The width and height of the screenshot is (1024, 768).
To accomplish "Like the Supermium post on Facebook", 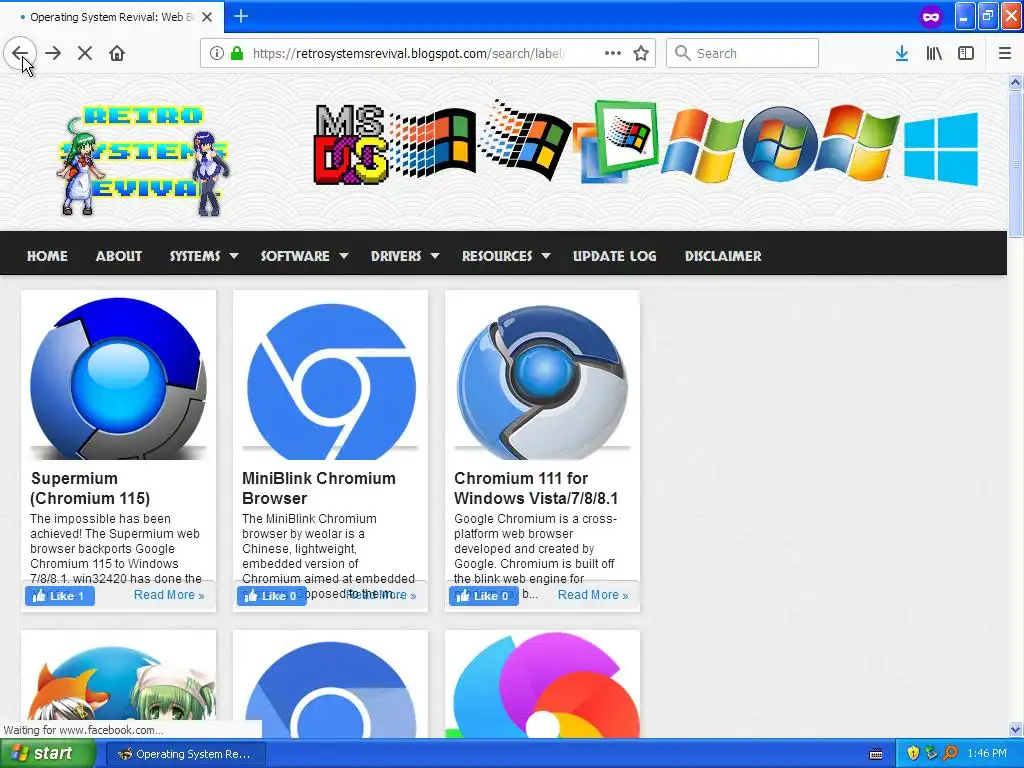I will tap(59, 596).
